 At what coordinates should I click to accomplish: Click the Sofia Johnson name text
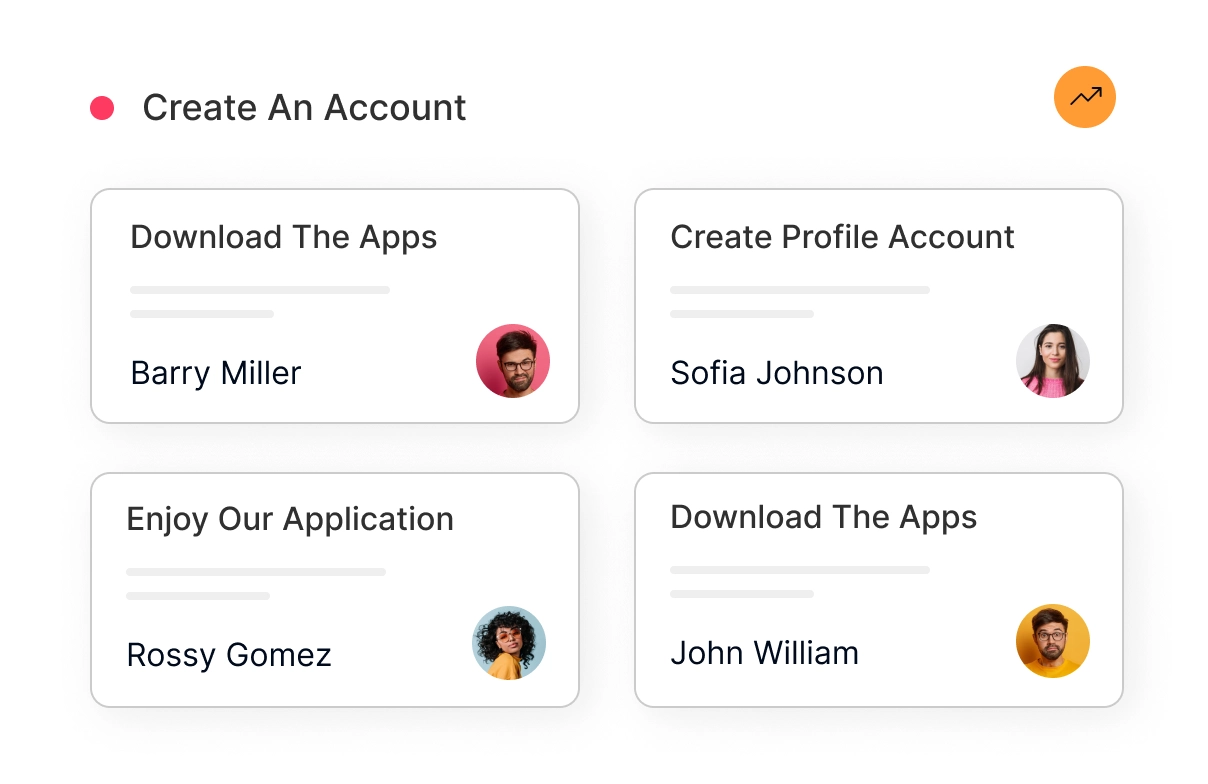pyautogui.click(x=777, y=373)
